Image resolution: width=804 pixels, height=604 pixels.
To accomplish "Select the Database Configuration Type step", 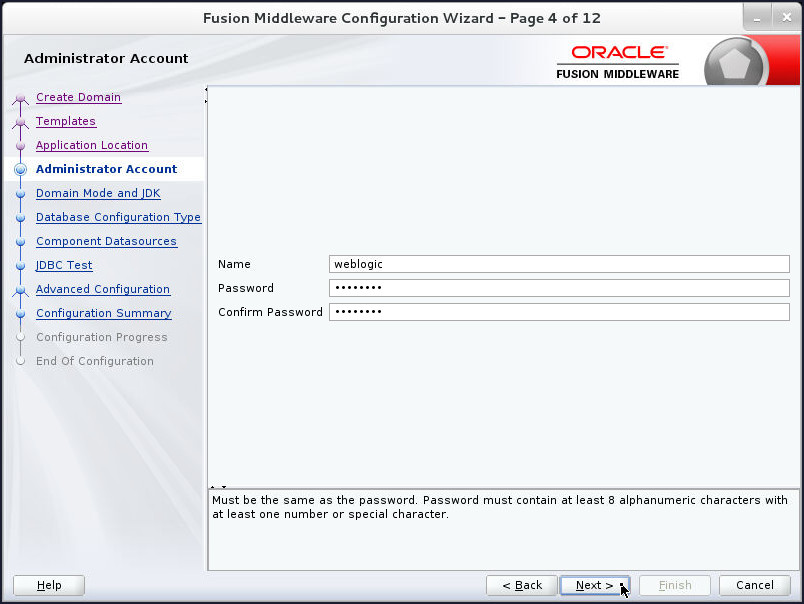I will click(x=118, y=217).
